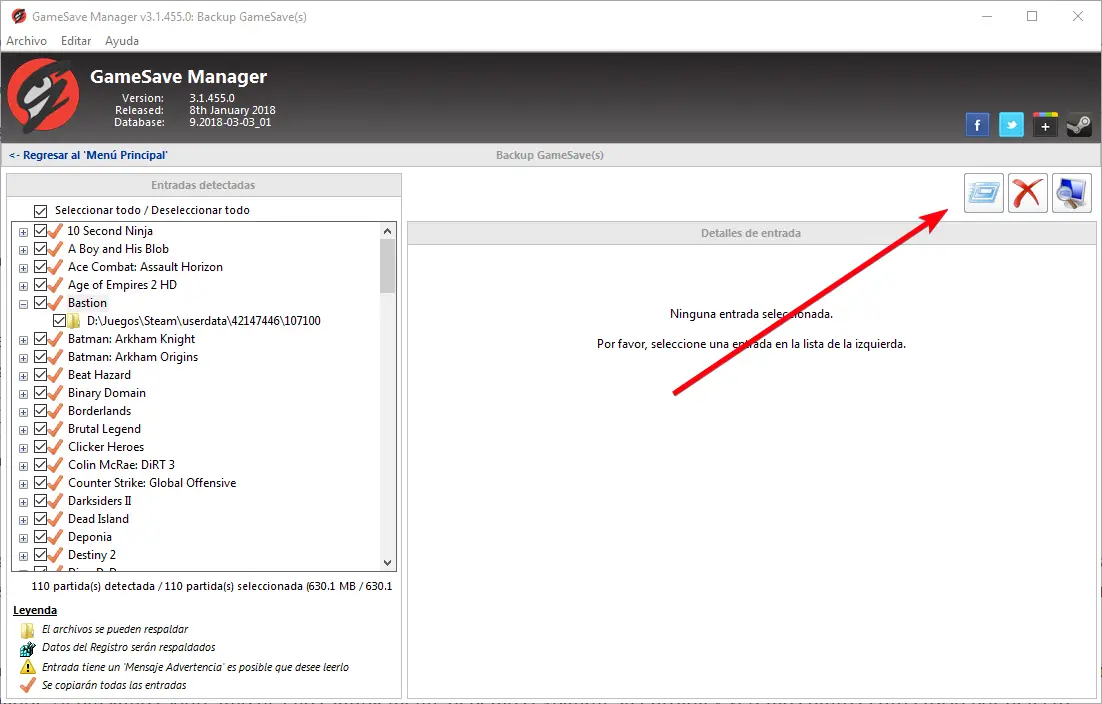This screenshot has height=704, width=1102.
Task: Uncheck the Batman: Arkham Knight checkbox
Action: click(40, 339)
